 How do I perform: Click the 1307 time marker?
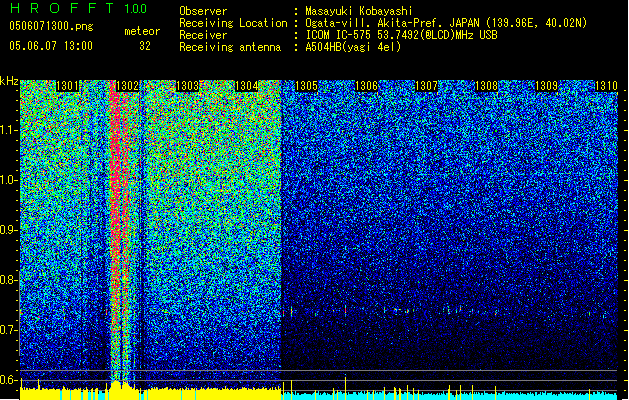tap(426, 86)
